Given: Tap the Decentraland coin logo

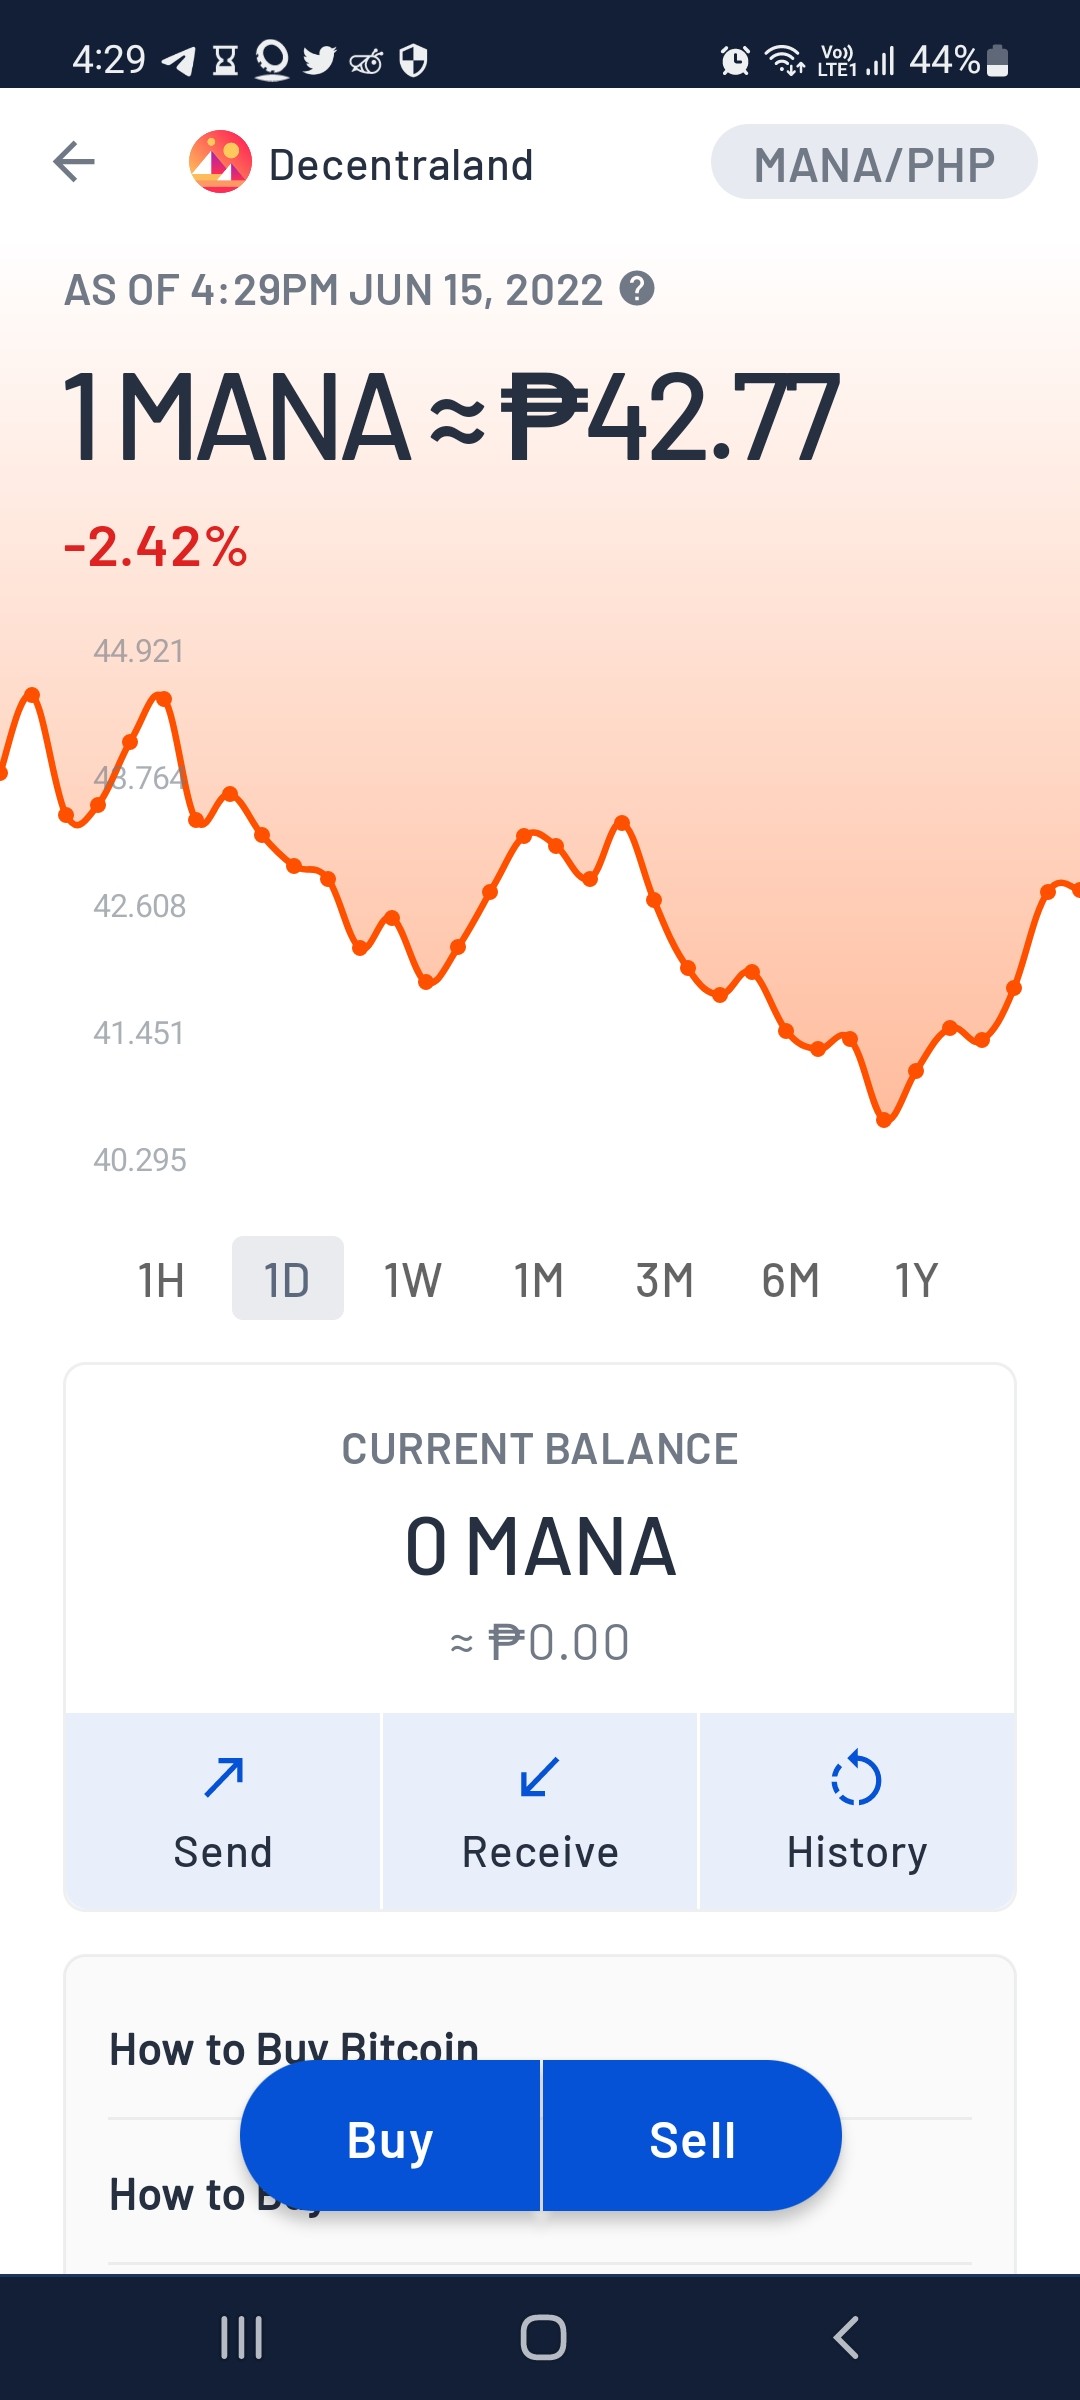Looking at the screenshot, I should pos(220,161).
